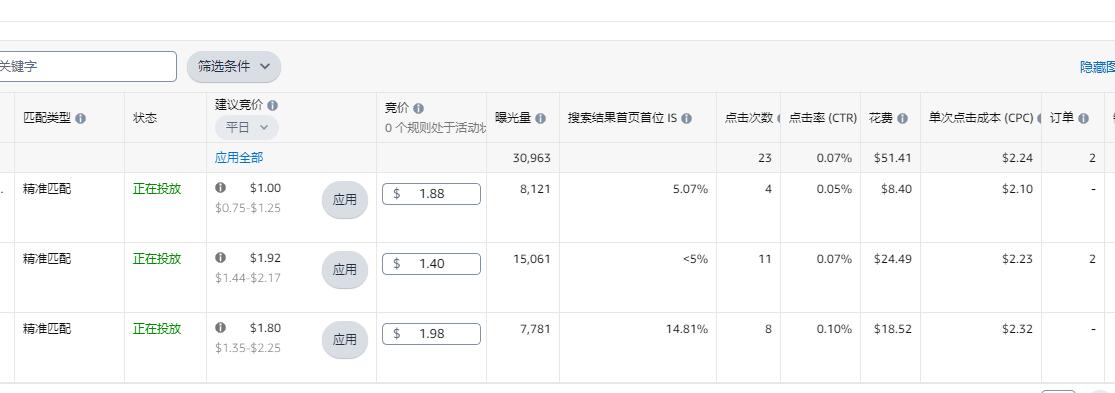
Task: Click the 应用全部 link
Action: [x=239, y=158]
